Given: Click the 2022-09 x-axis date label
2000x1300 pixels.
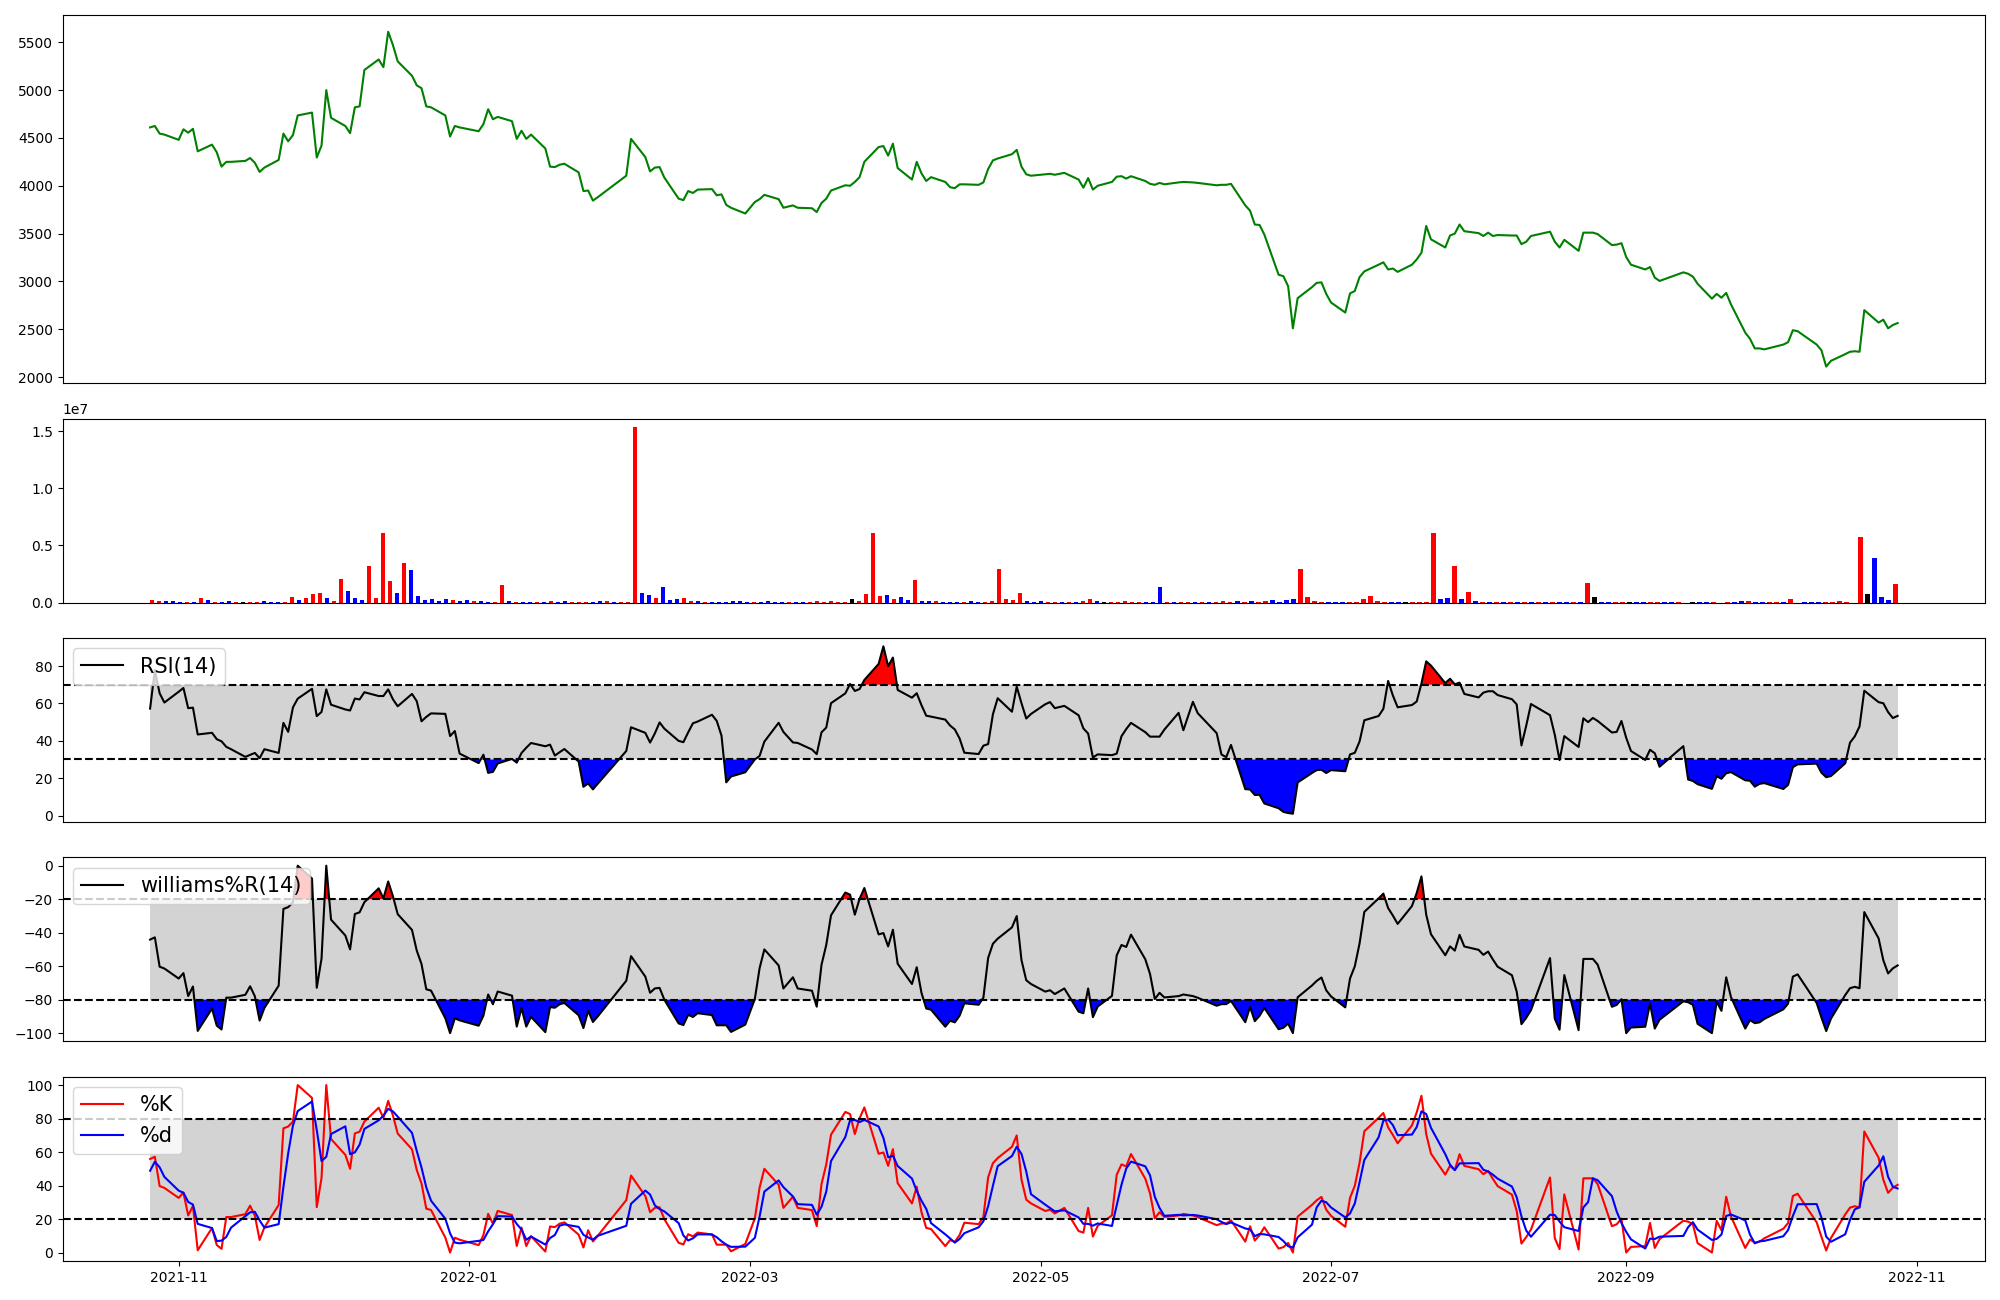Looking at the screenshot, I should point(1626,1277).
